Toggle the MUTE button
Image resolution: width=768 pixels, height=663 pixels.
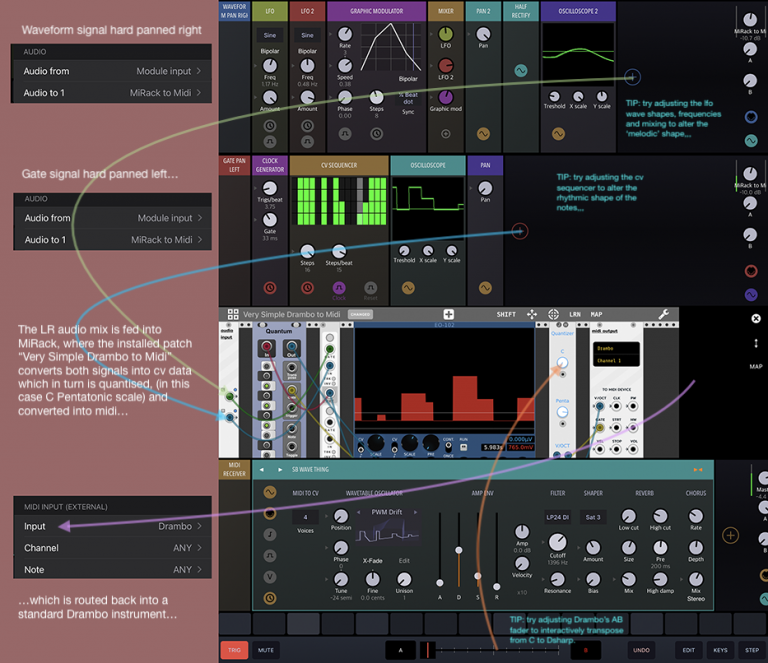click(266, 650)
